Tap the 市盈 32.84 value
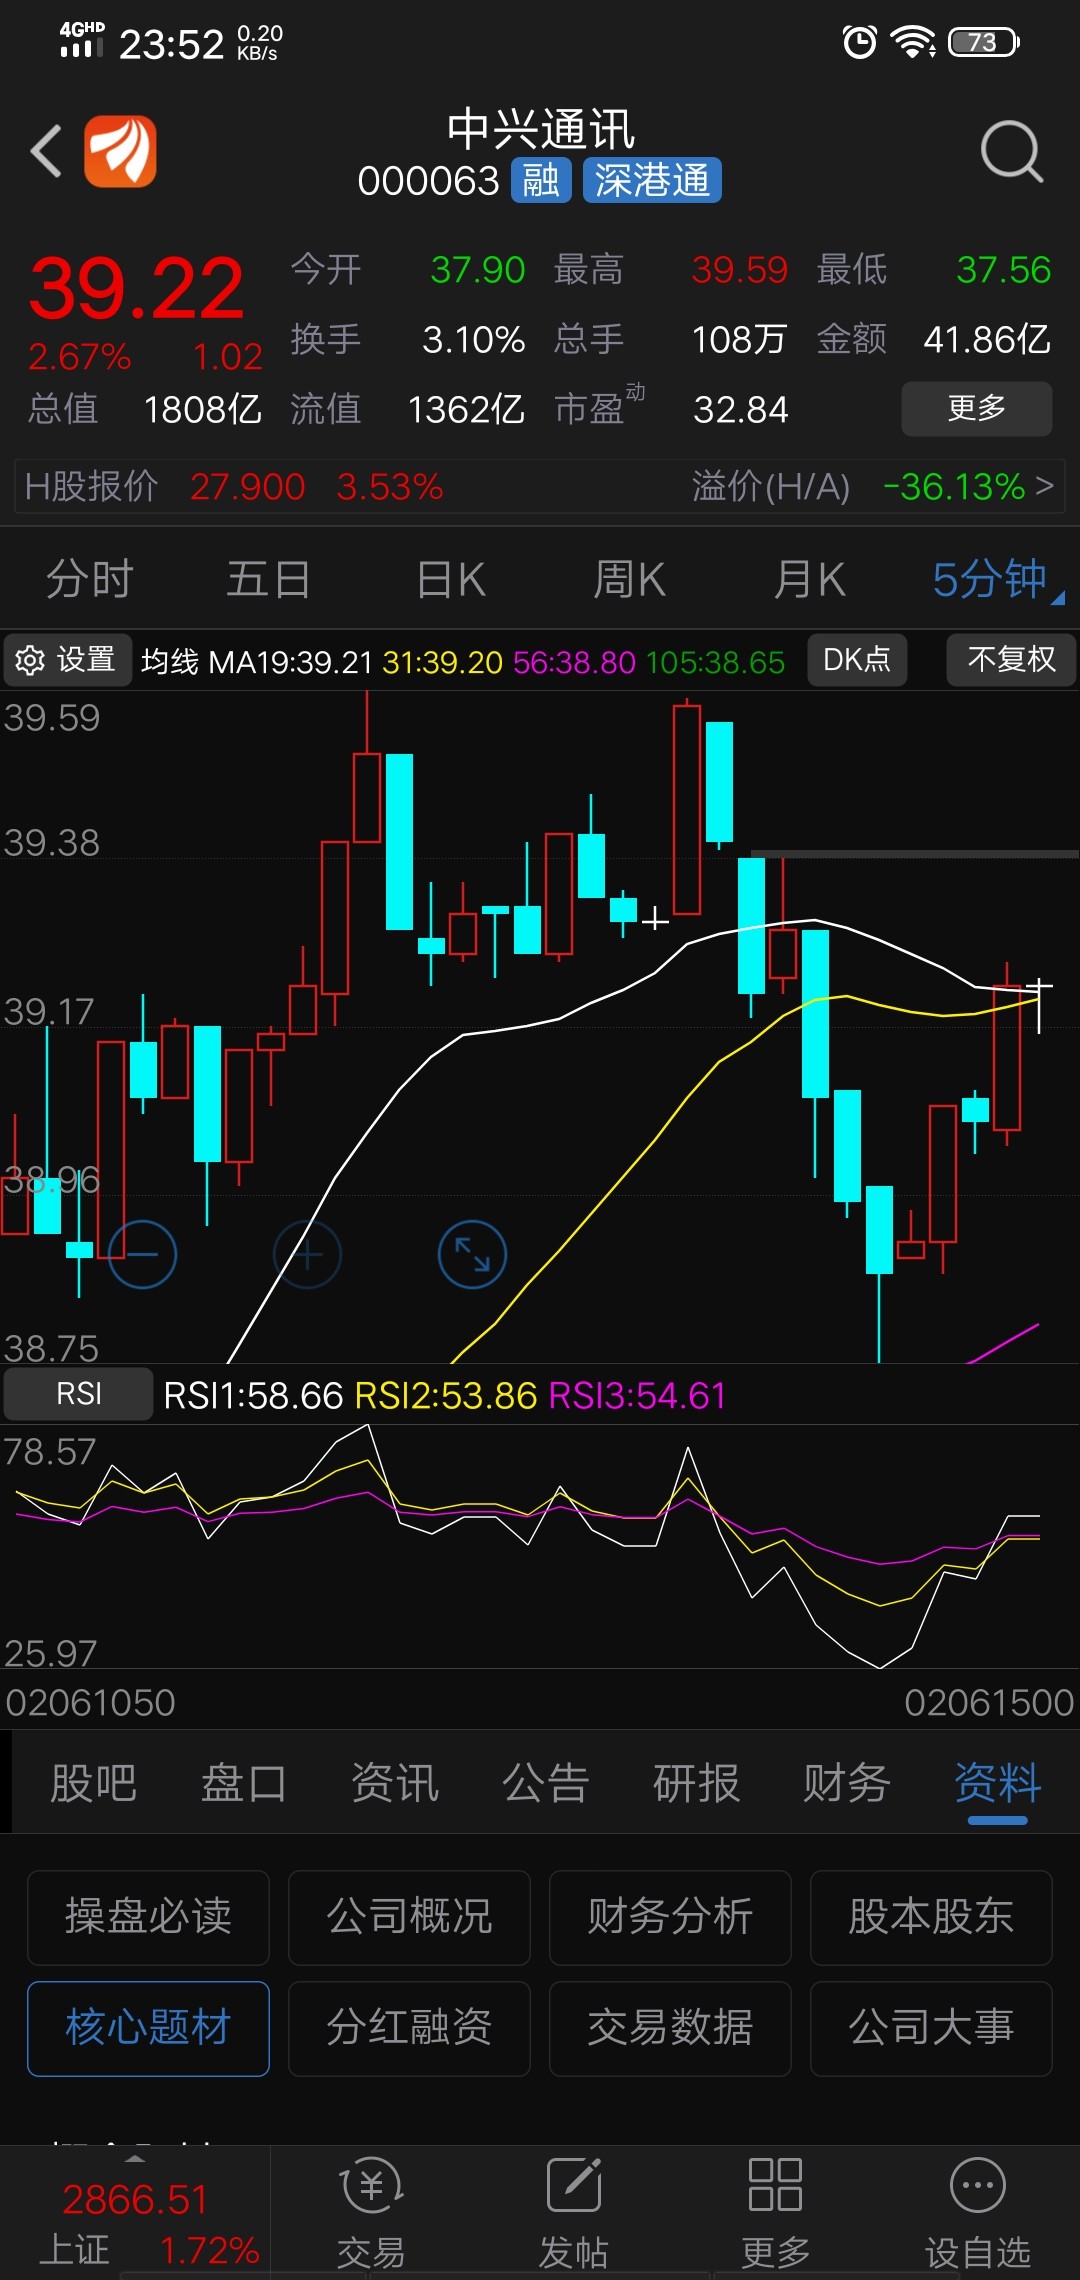This screenshot has width=1080, height=2280. point(741,409)
